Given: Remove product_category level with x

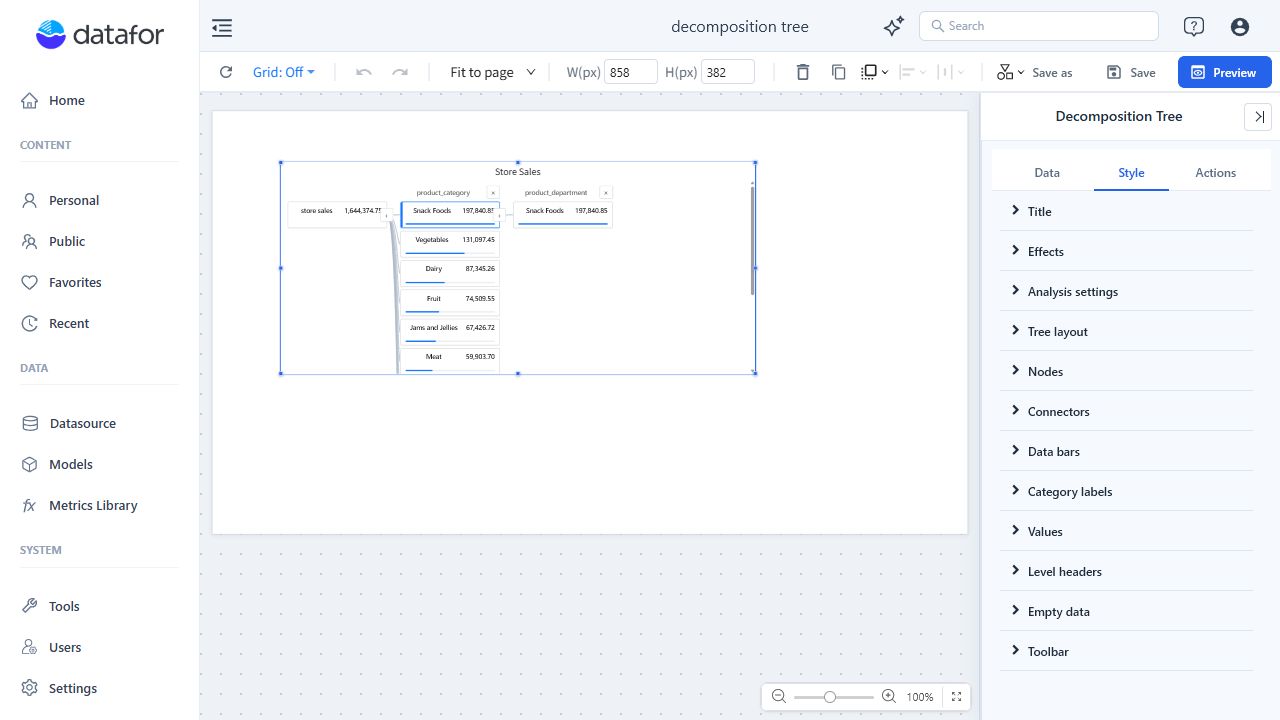Looking at the screenshot, I should [x=493, y=193].
